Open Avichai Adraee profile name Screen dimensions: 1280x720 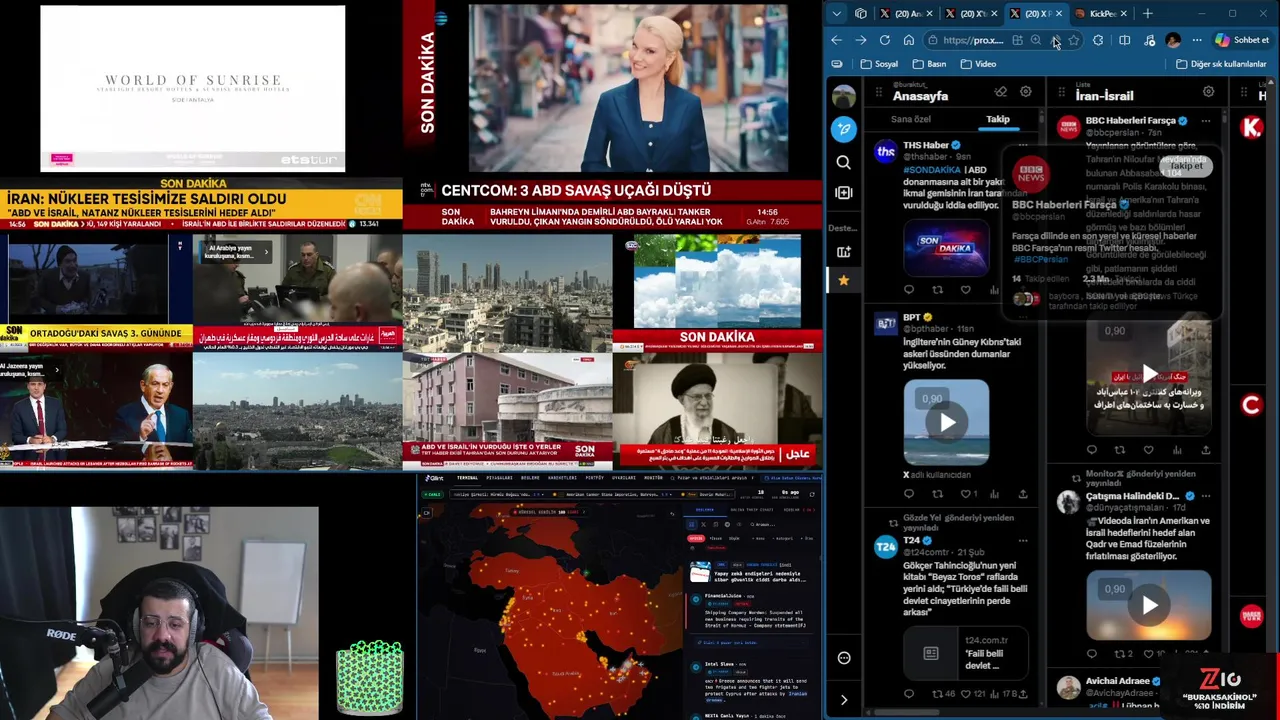[x=1118, y=681]
